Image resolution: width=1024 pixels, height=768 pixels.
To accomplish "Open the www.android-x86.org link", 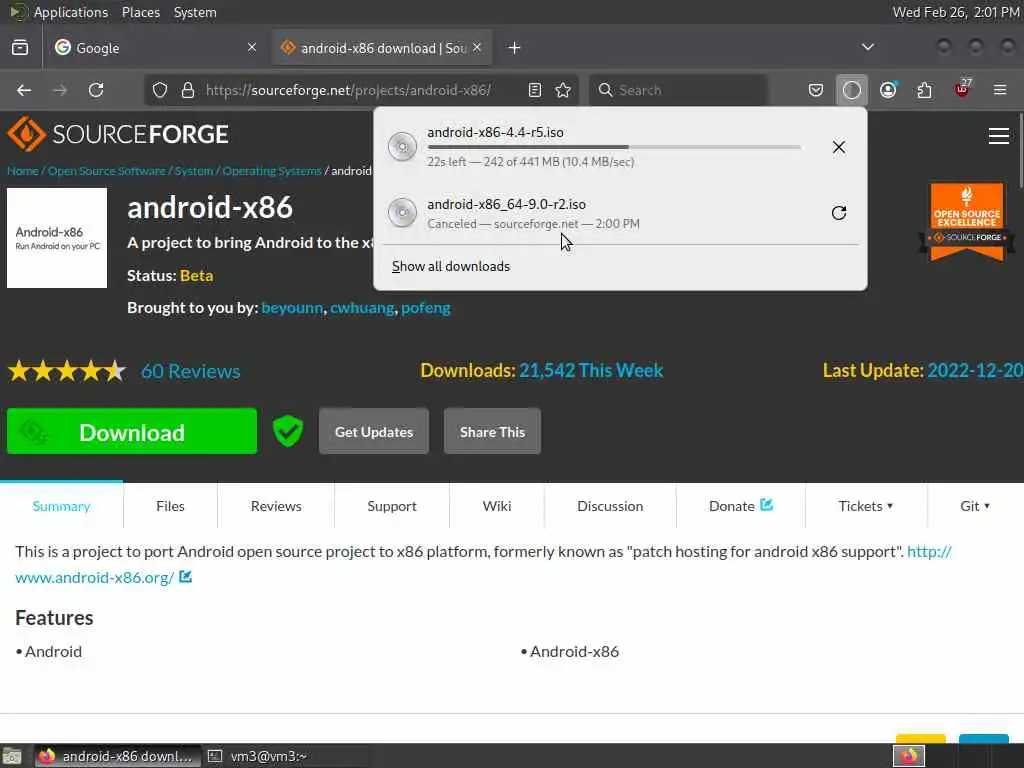I will click(95, 577).
